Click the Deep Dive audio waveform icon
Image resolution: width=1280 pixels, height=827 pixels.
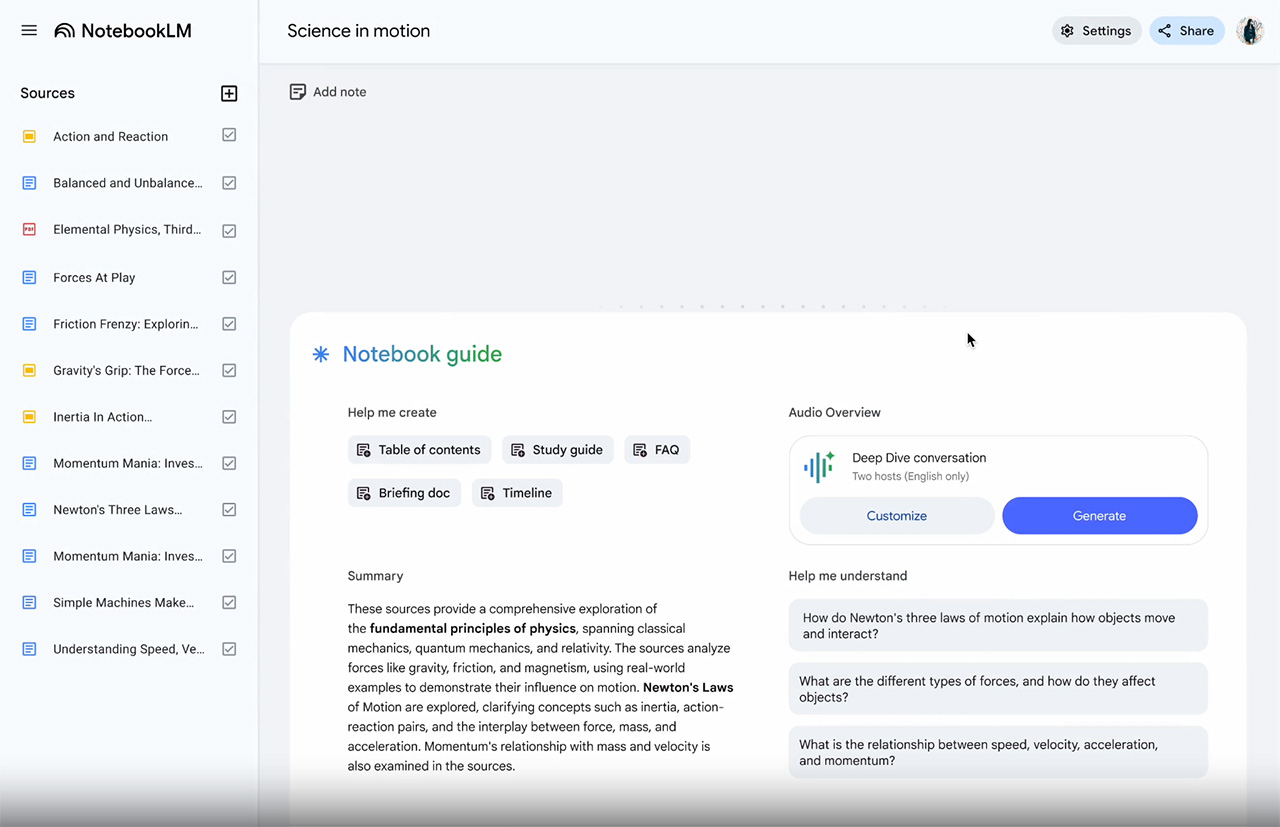coord(819,467)
